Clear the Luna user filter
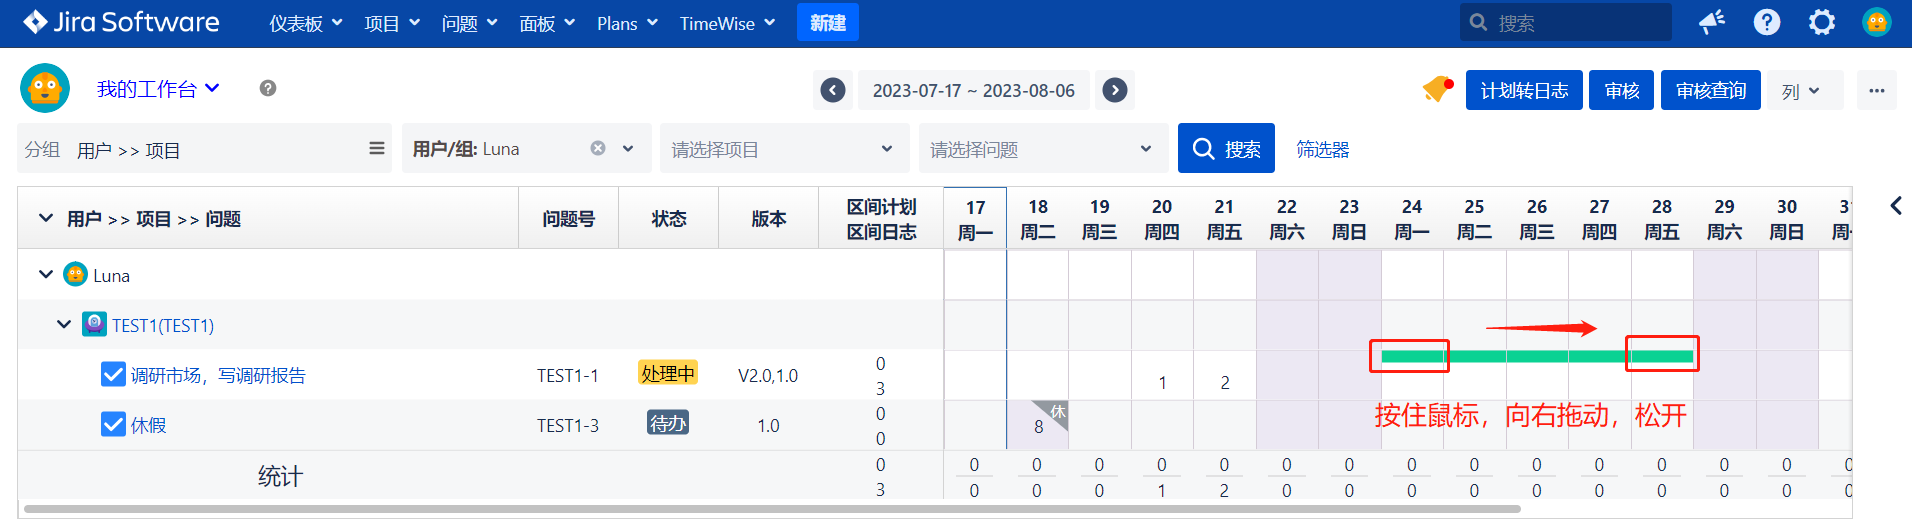 598,149
